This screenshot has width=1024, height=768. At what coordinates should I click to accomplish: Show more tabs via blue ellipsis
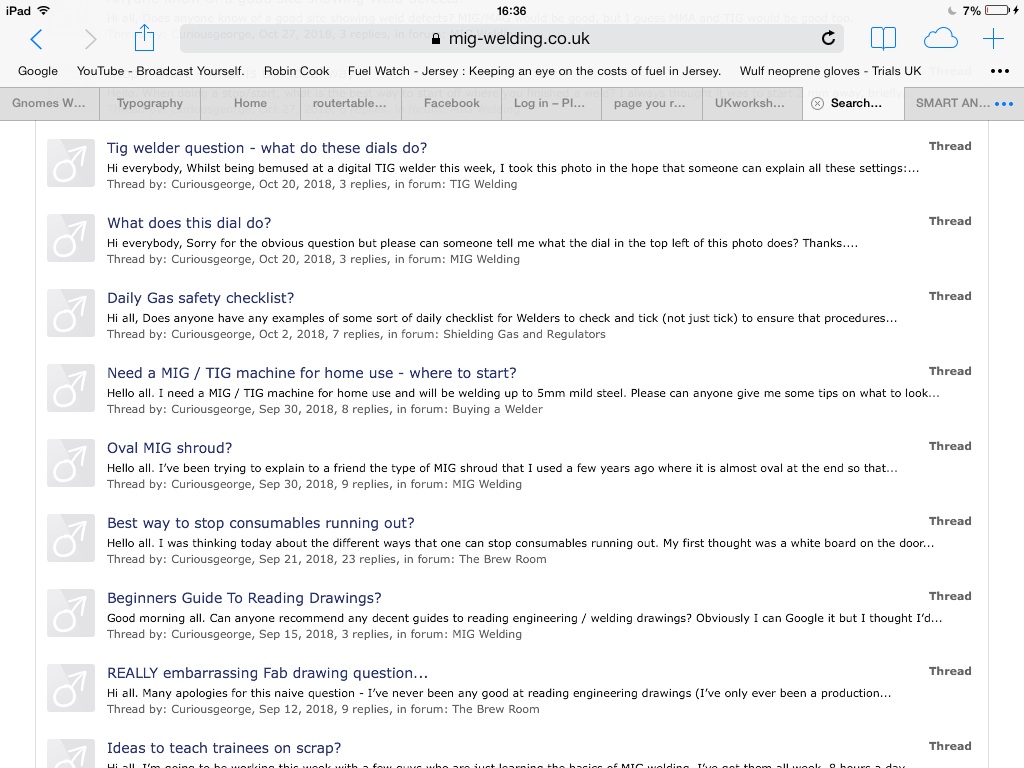click(x=1004, y=104)
